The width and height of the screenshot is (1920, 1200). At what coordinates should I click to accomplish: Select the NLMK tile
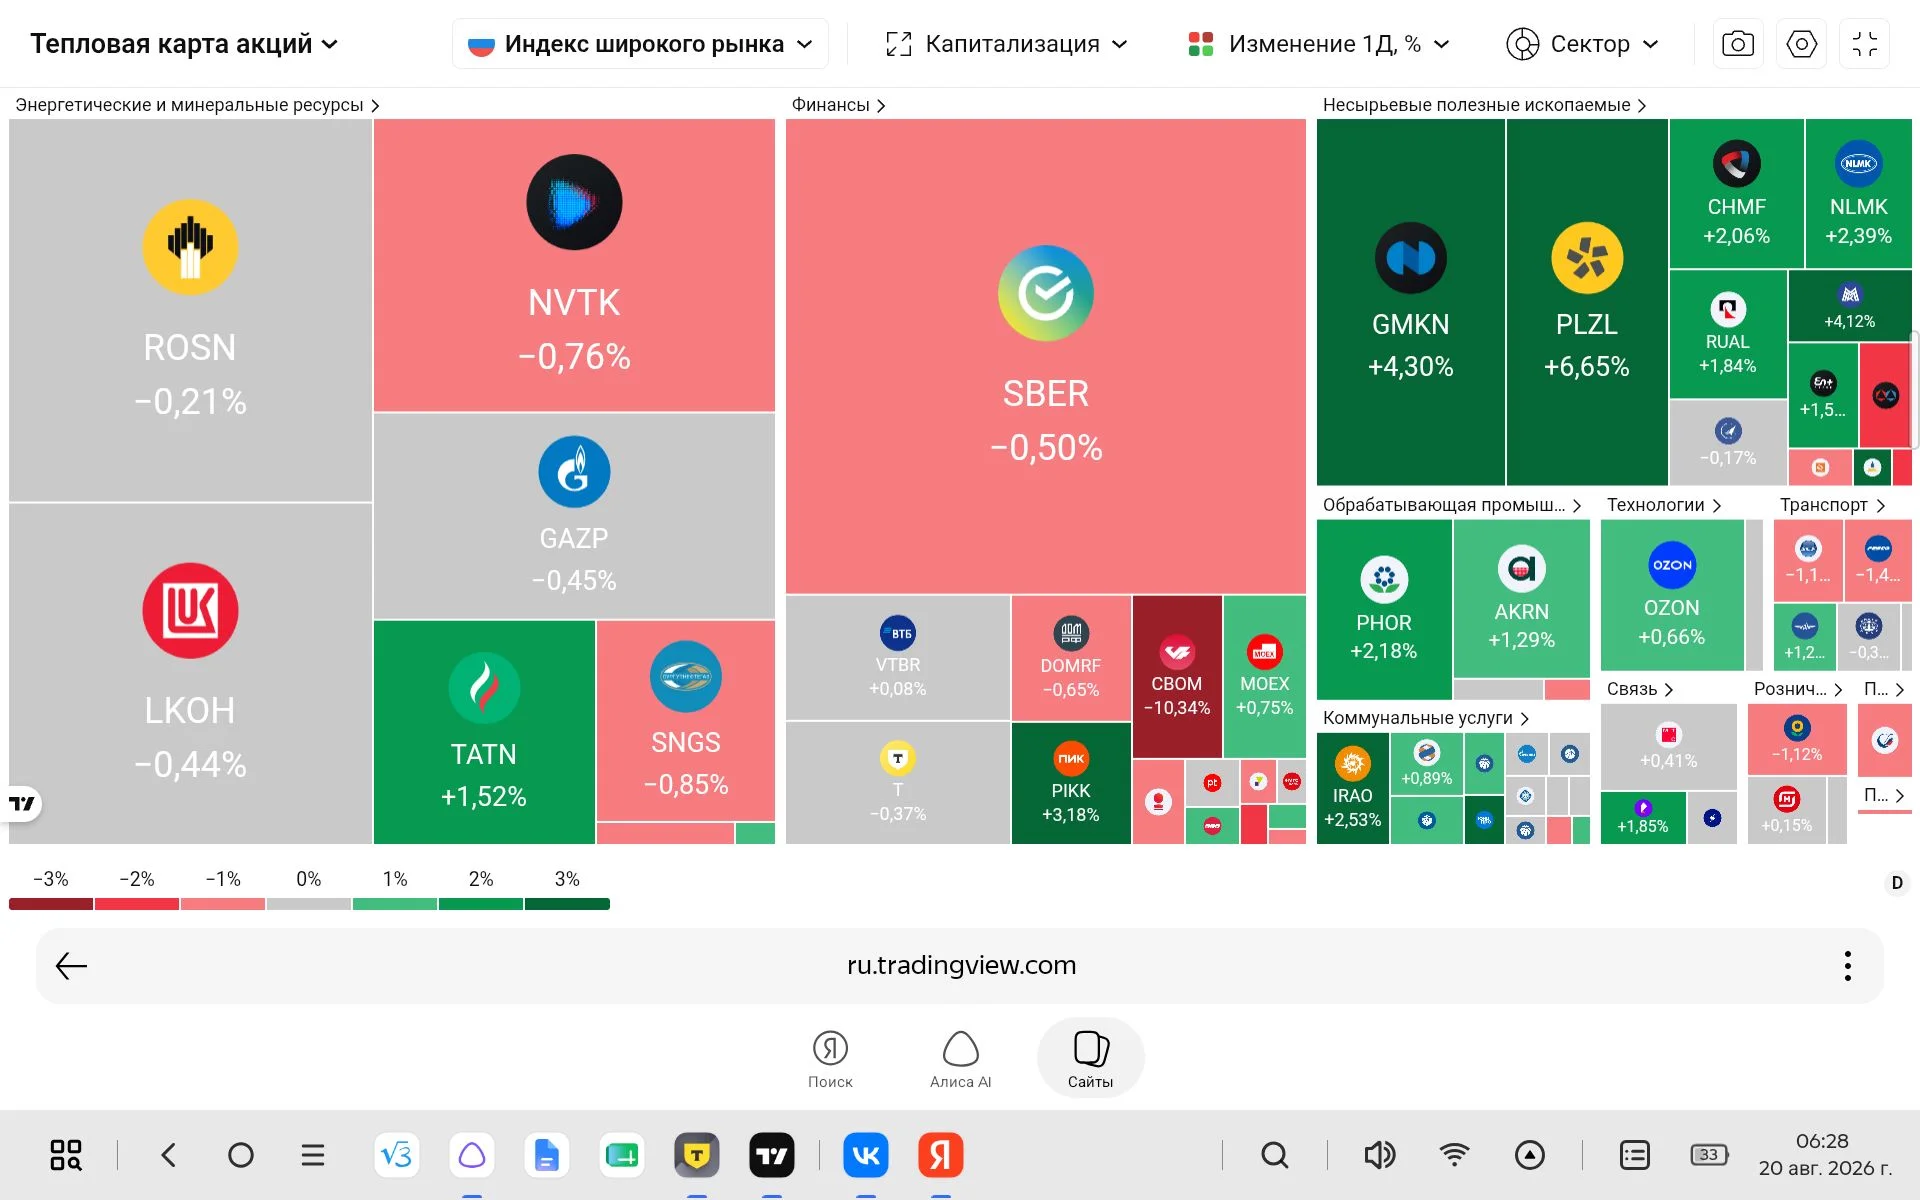pos(1859,194)
